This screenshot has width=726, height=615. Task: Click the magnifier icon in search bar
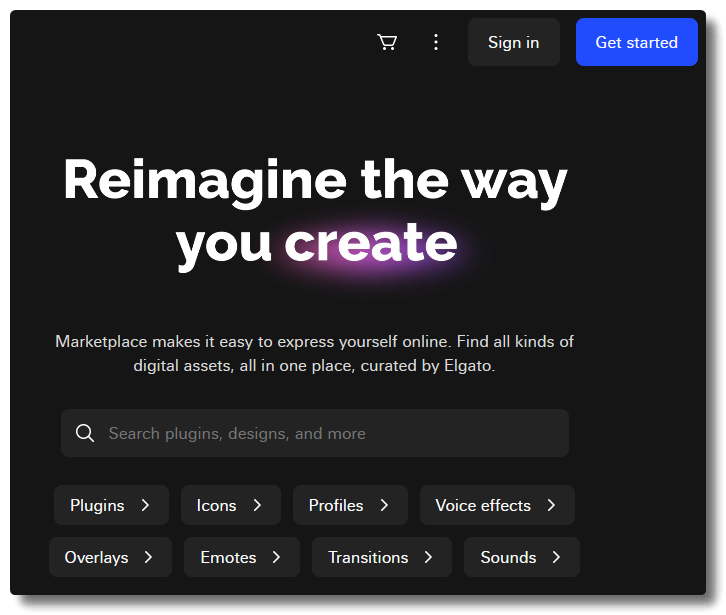(x=85, y=433)
